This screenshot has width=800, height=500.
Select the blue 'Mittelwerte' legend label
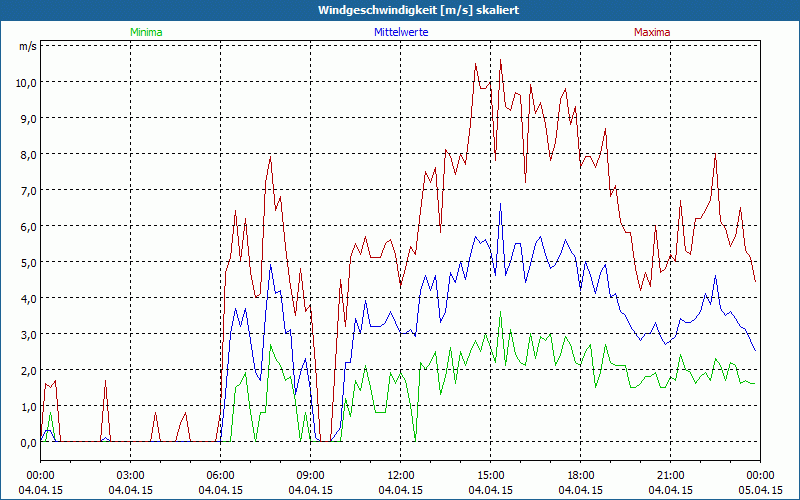coord(401,32)
